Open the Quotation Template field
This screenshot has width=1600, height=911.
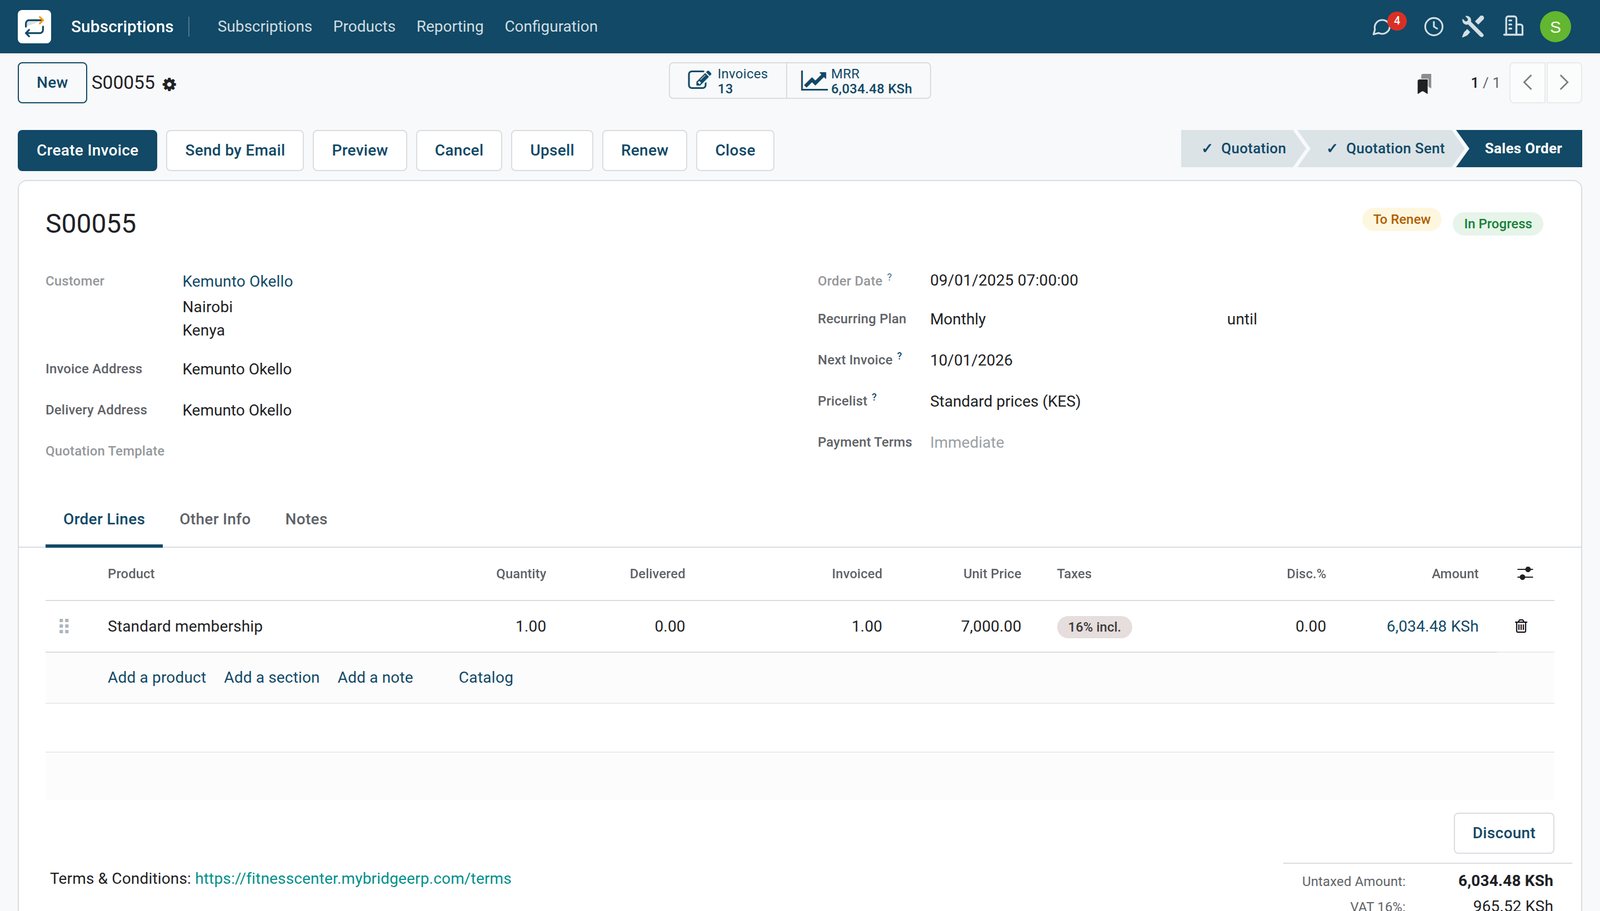(480, 451)
